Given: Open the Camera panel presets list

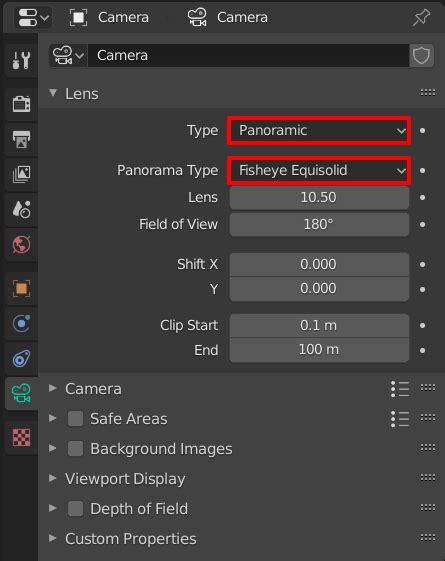Looking at the screenshot, I should [400, 389].
